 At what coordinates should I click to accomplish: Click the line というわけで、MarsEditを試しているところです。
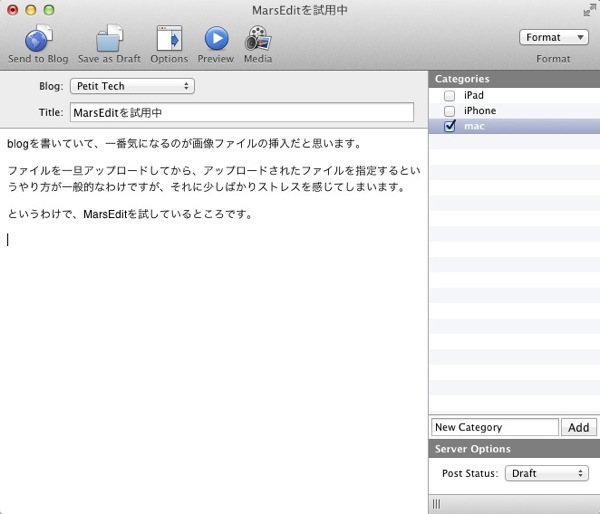130,214
